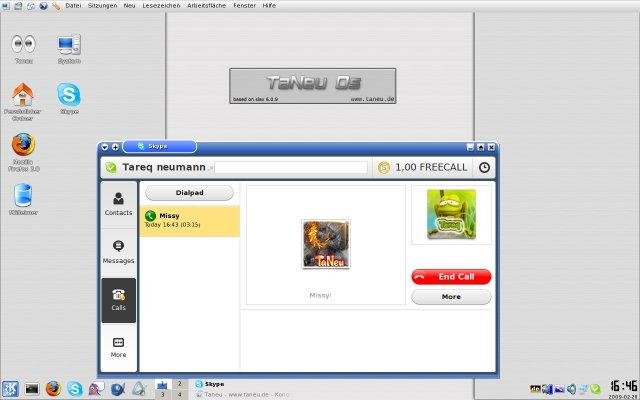Open call history clock icon
Screen dimensions: 640x400
(484, 167)
